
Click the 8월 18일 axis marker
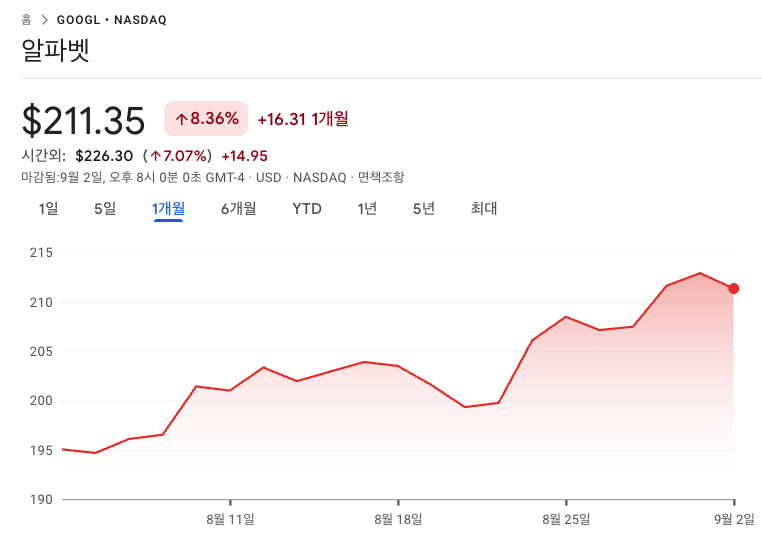click(x=398, y=519)
